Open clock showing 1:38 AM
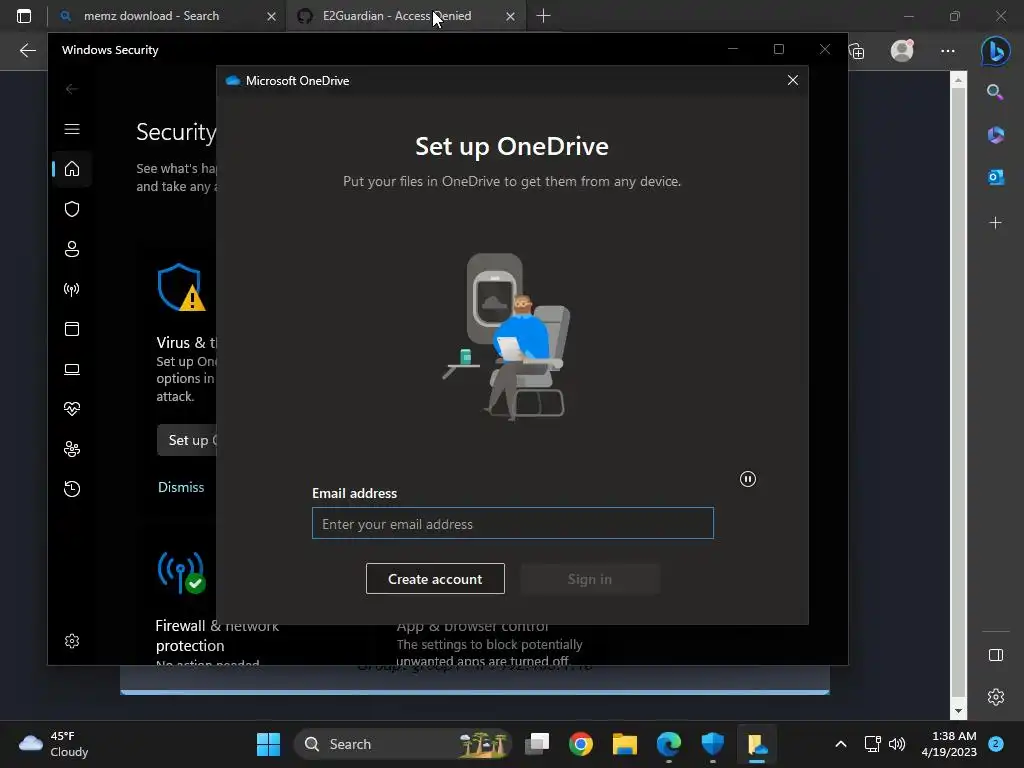 949,744
